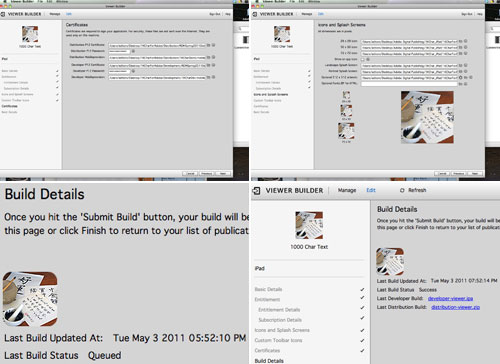
Task: Click info icon next to Distribution P12 Password
Action: tap(133, 51)
